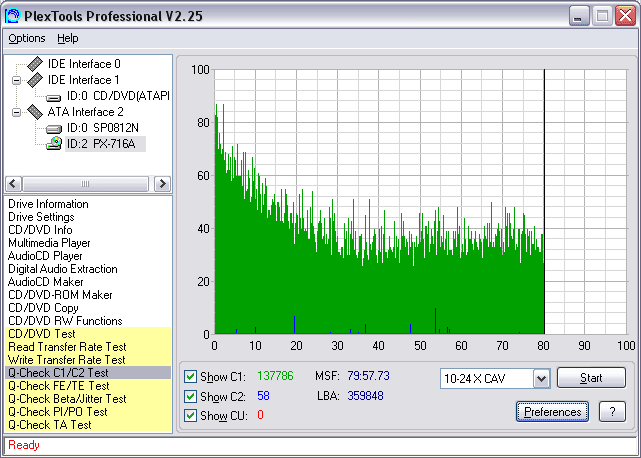Image resolution: width=641 pixels, height=458 pixels.
Task: Click the disc drive icon beside PX-716A
Action: (54, 143)
